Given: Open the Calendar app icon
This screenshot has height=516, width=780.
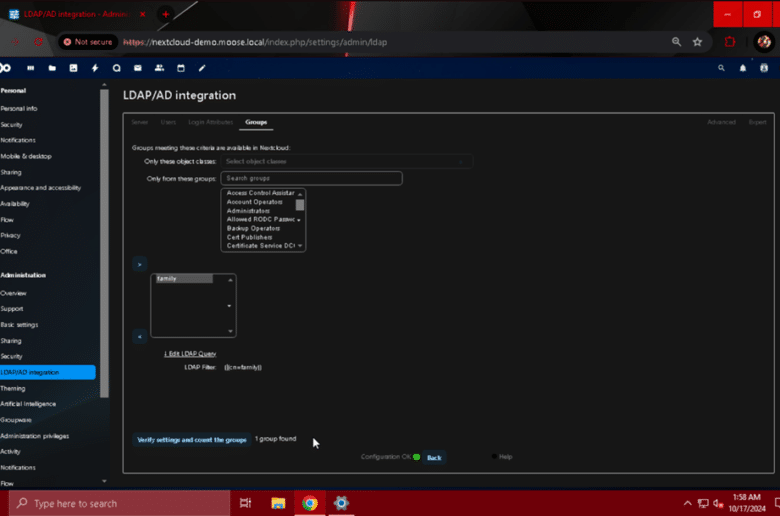Looking at the screenshot, I should tap(181, 68).
